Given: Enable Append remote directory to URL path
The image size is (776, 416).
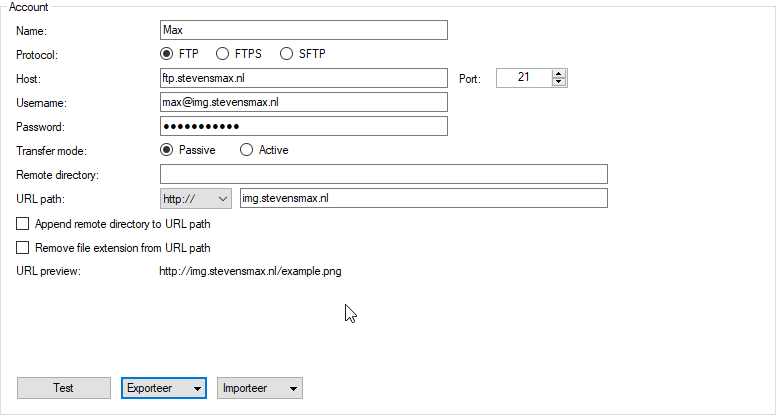Looking at the screenshot, I should pyautogui.click(x=23, y=224).
